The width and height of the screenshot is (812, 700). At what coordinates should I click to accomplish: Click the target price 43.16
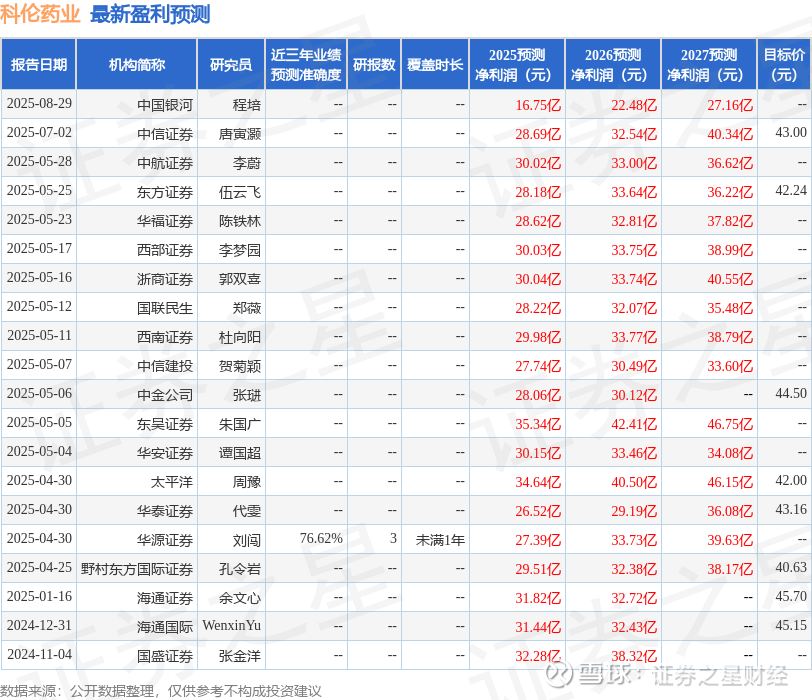click(x=791, y=509)
